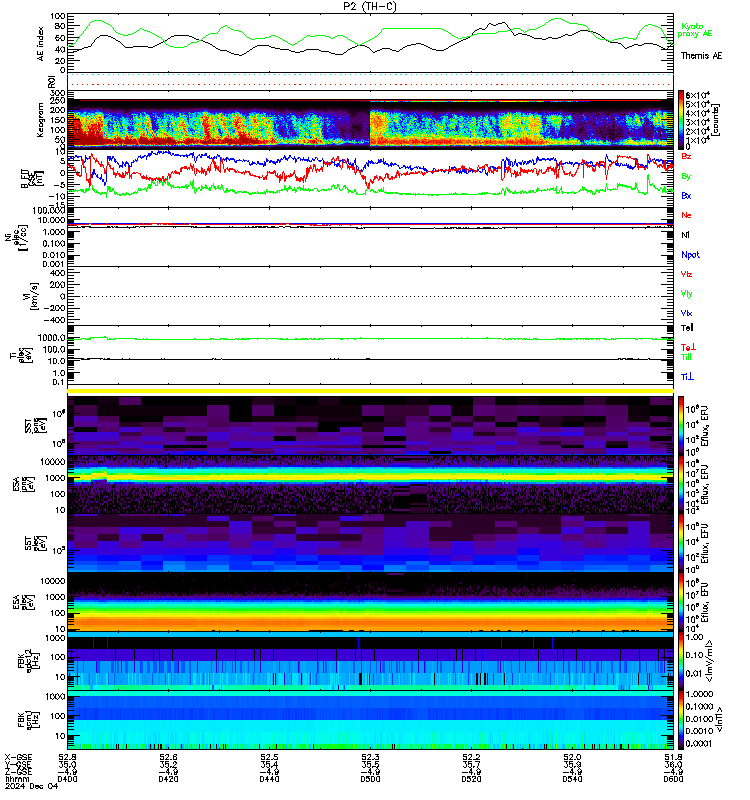Click the X-GSE position row label
Image resolution: width=750 pixels, height=800 pixels.
point(18,758)
